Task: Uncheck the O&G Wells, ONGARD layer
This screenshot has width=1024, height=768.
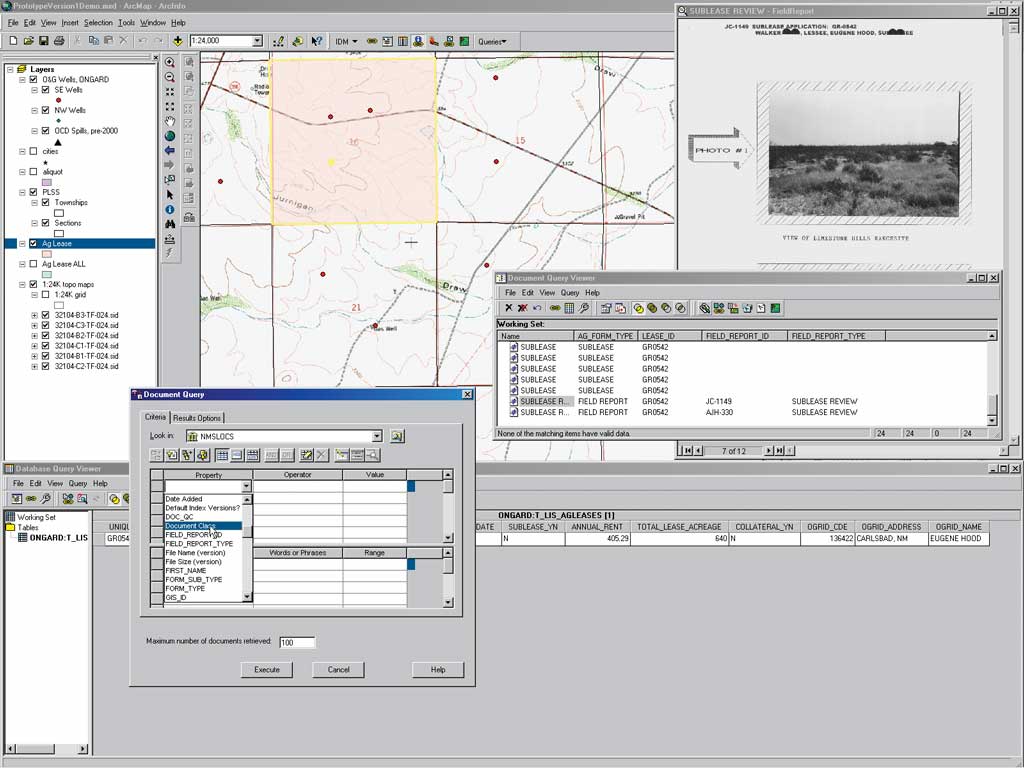Action: [x=33, y=80]
